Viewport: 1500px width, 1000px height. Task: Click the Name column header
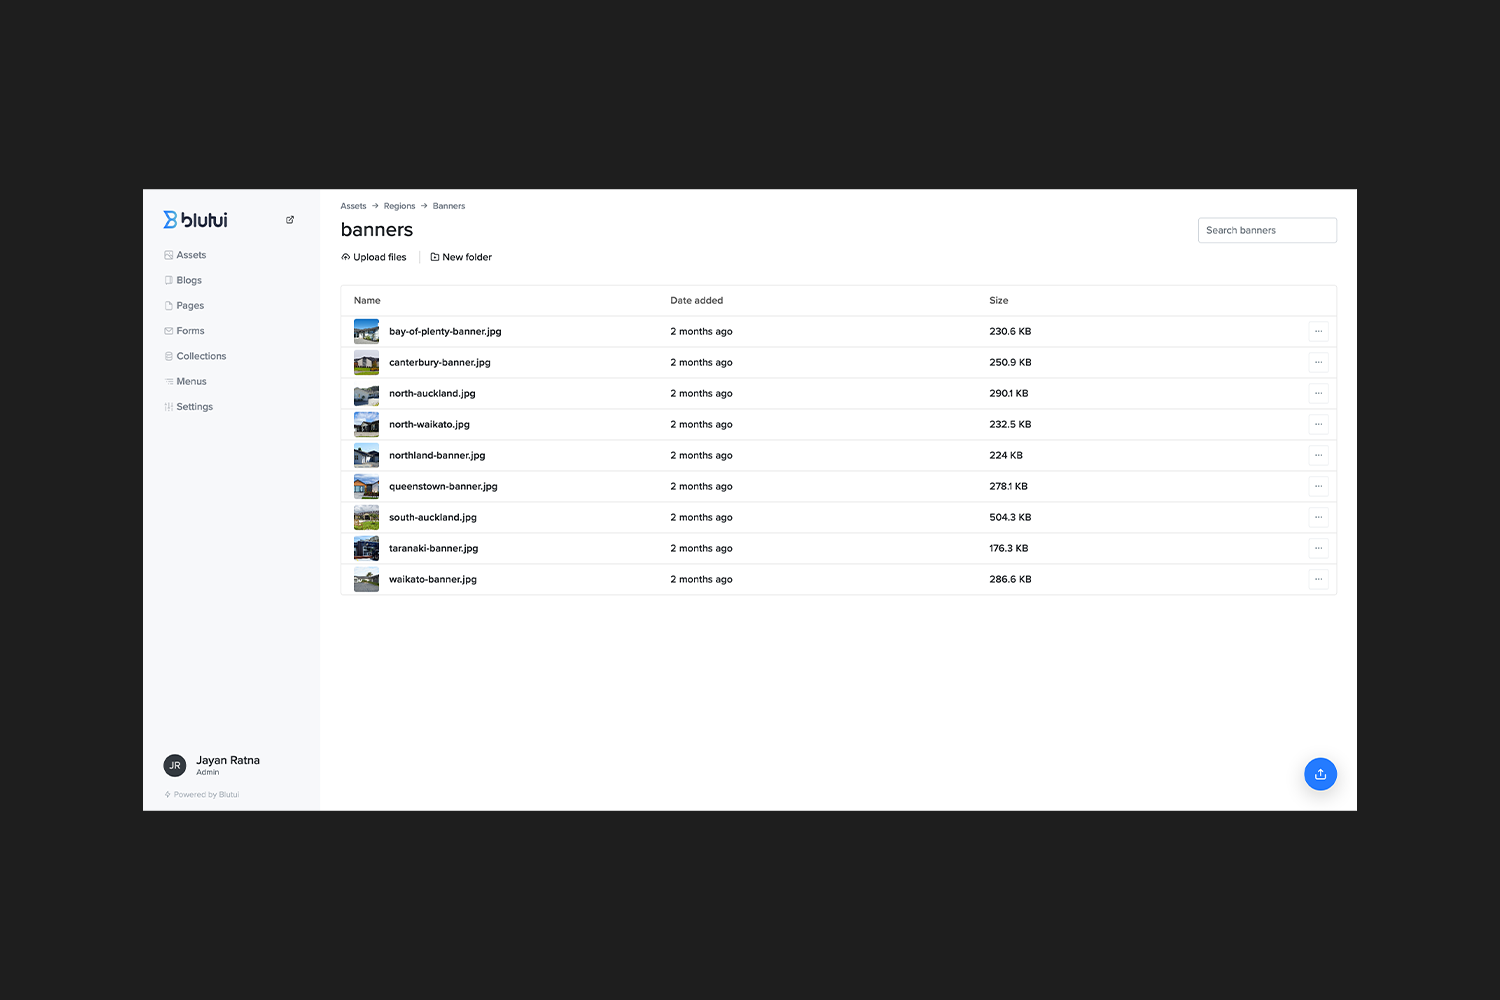pos(367,300)
